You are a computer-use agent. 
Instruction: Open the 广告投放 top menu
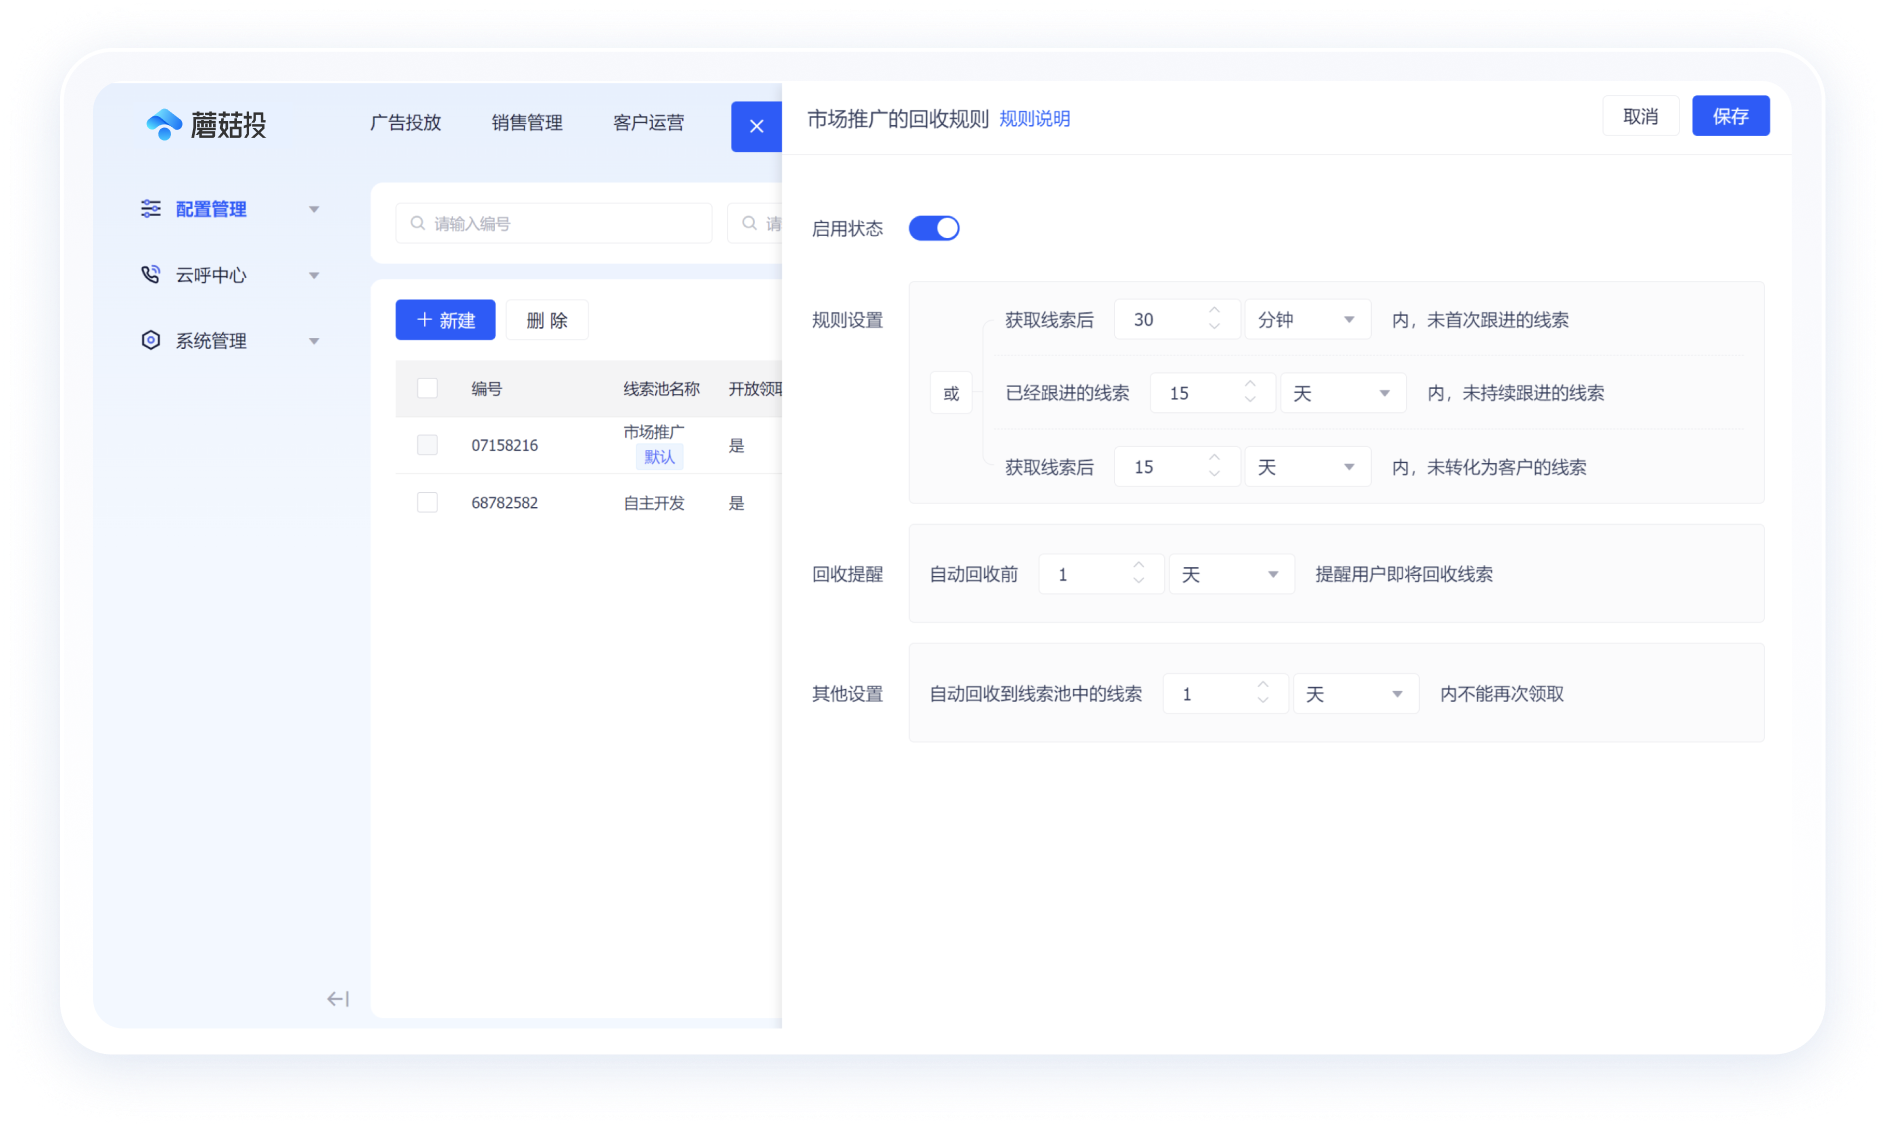tap(405, 122)
